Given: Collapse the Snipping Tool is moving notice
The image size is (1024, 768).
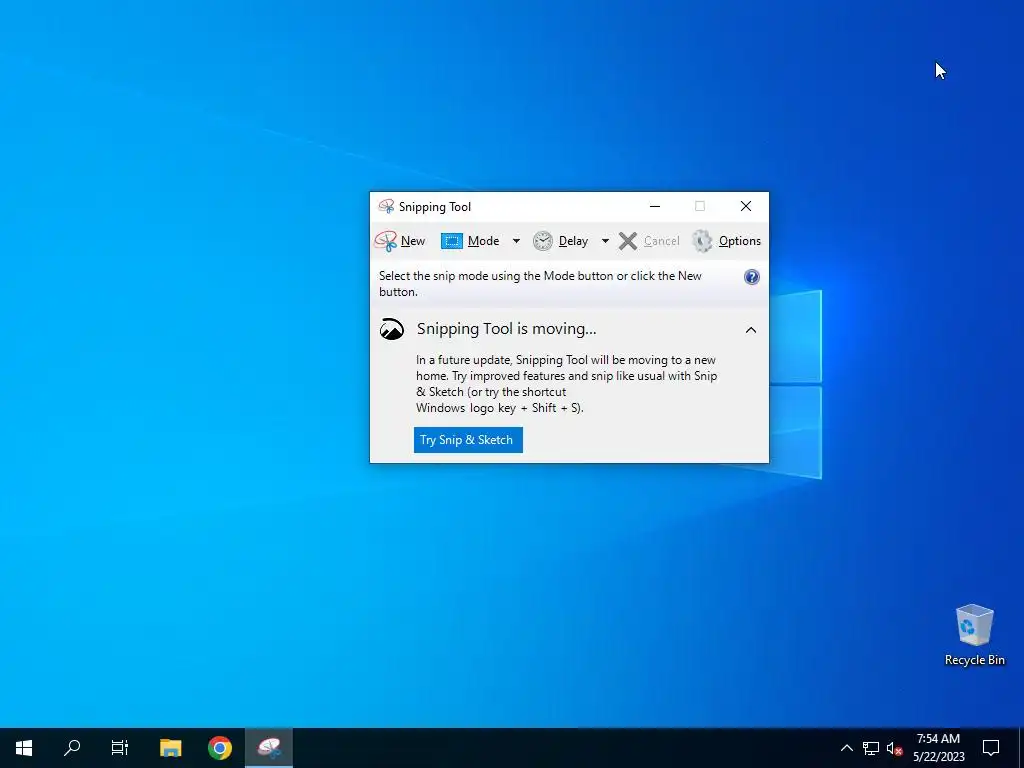Looking at the screenshot, I should (751, 330).
